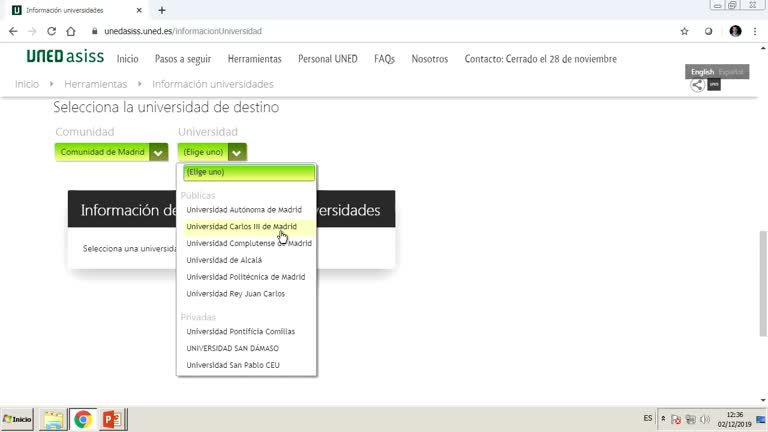
Task: Open the Contacto menu item
Action: click(x=540, y=59)
